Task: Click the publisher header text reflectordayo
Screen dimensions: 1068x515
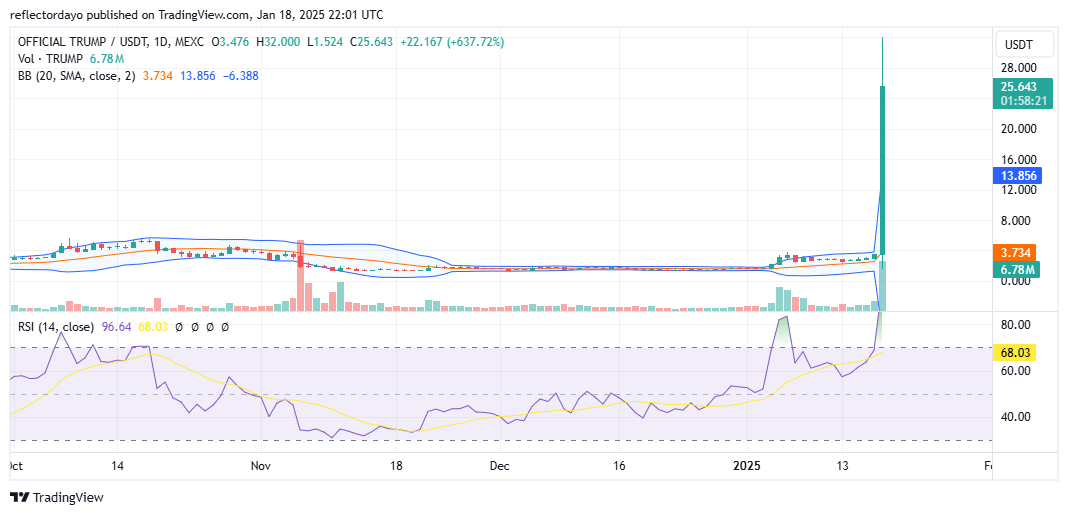Action: click(47, 14)
